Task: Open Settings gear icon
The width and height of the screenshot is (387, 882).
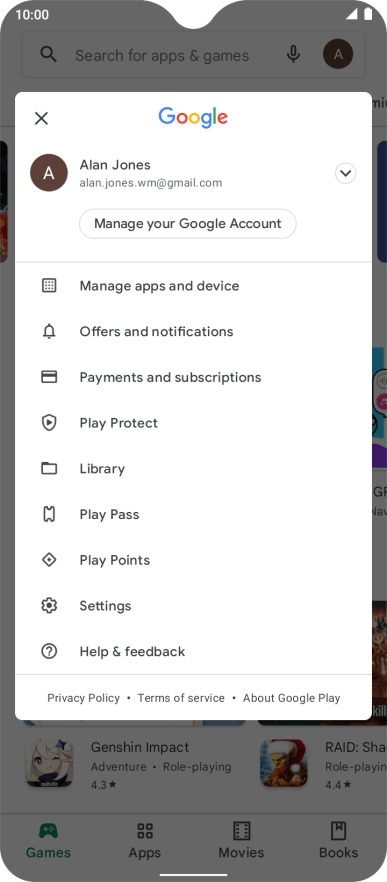Action: [x=49, y=605]
